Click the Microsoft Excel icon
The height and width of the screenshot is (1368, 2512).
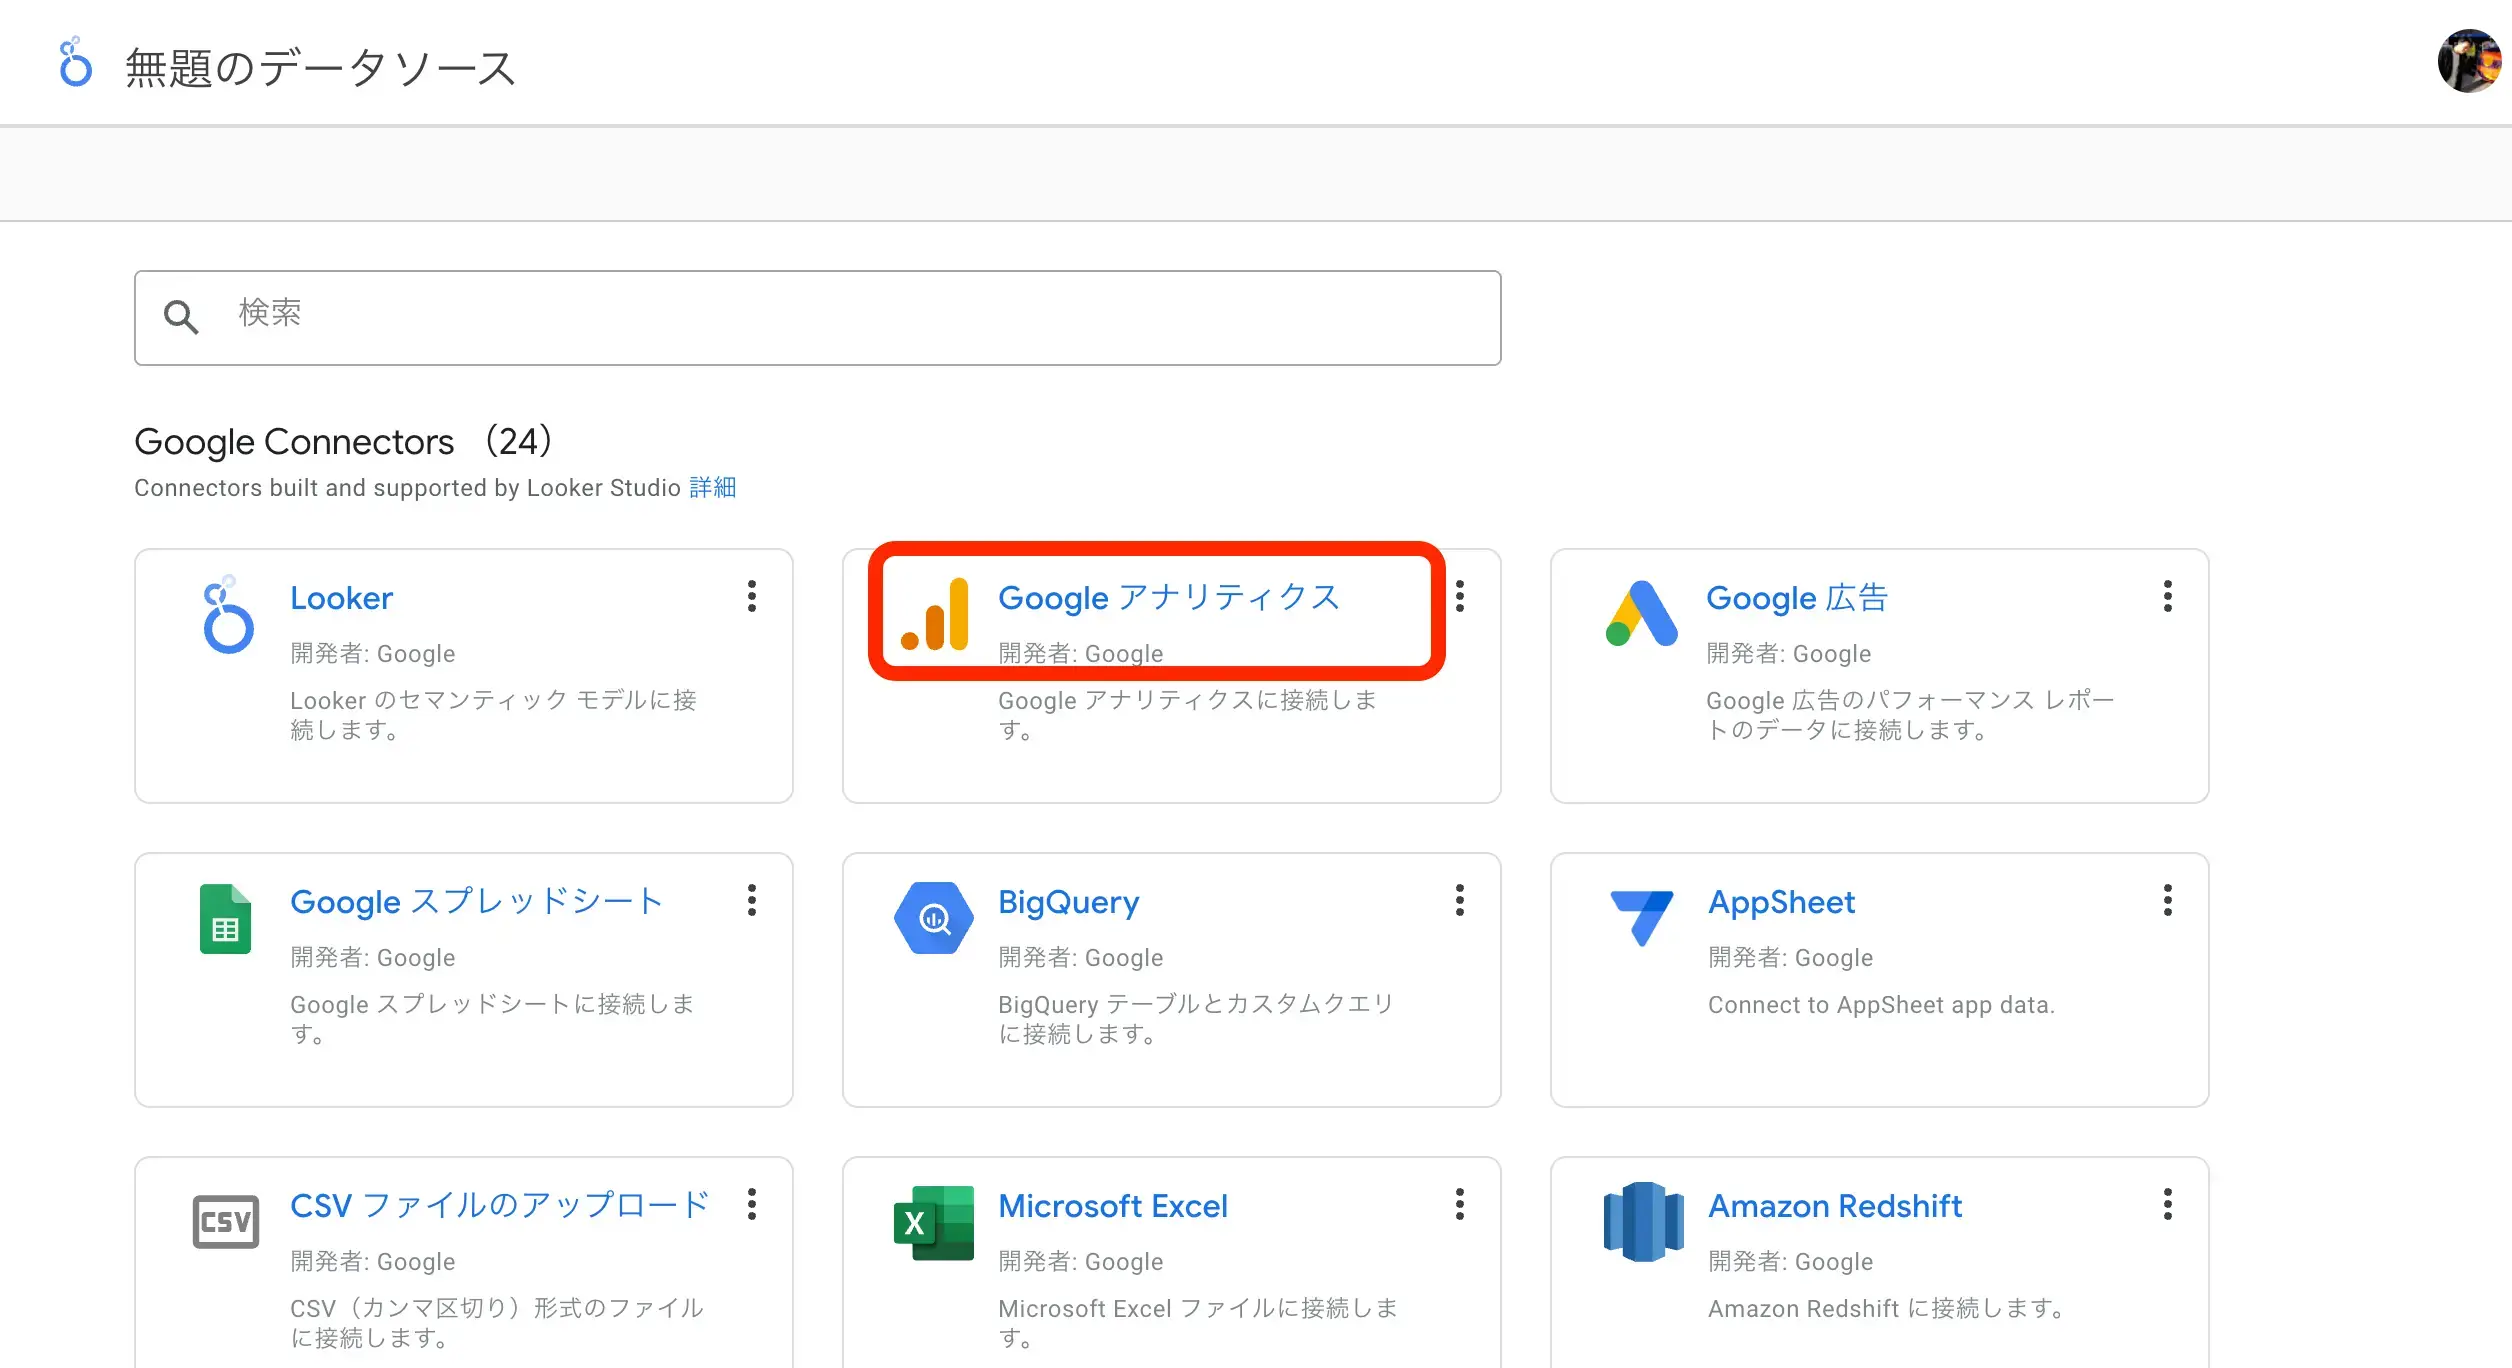point(934,1223)
